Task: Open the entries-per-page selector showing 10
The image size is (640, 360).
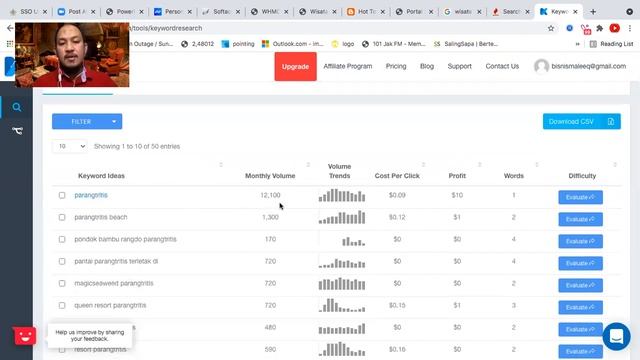Action: 69,146
